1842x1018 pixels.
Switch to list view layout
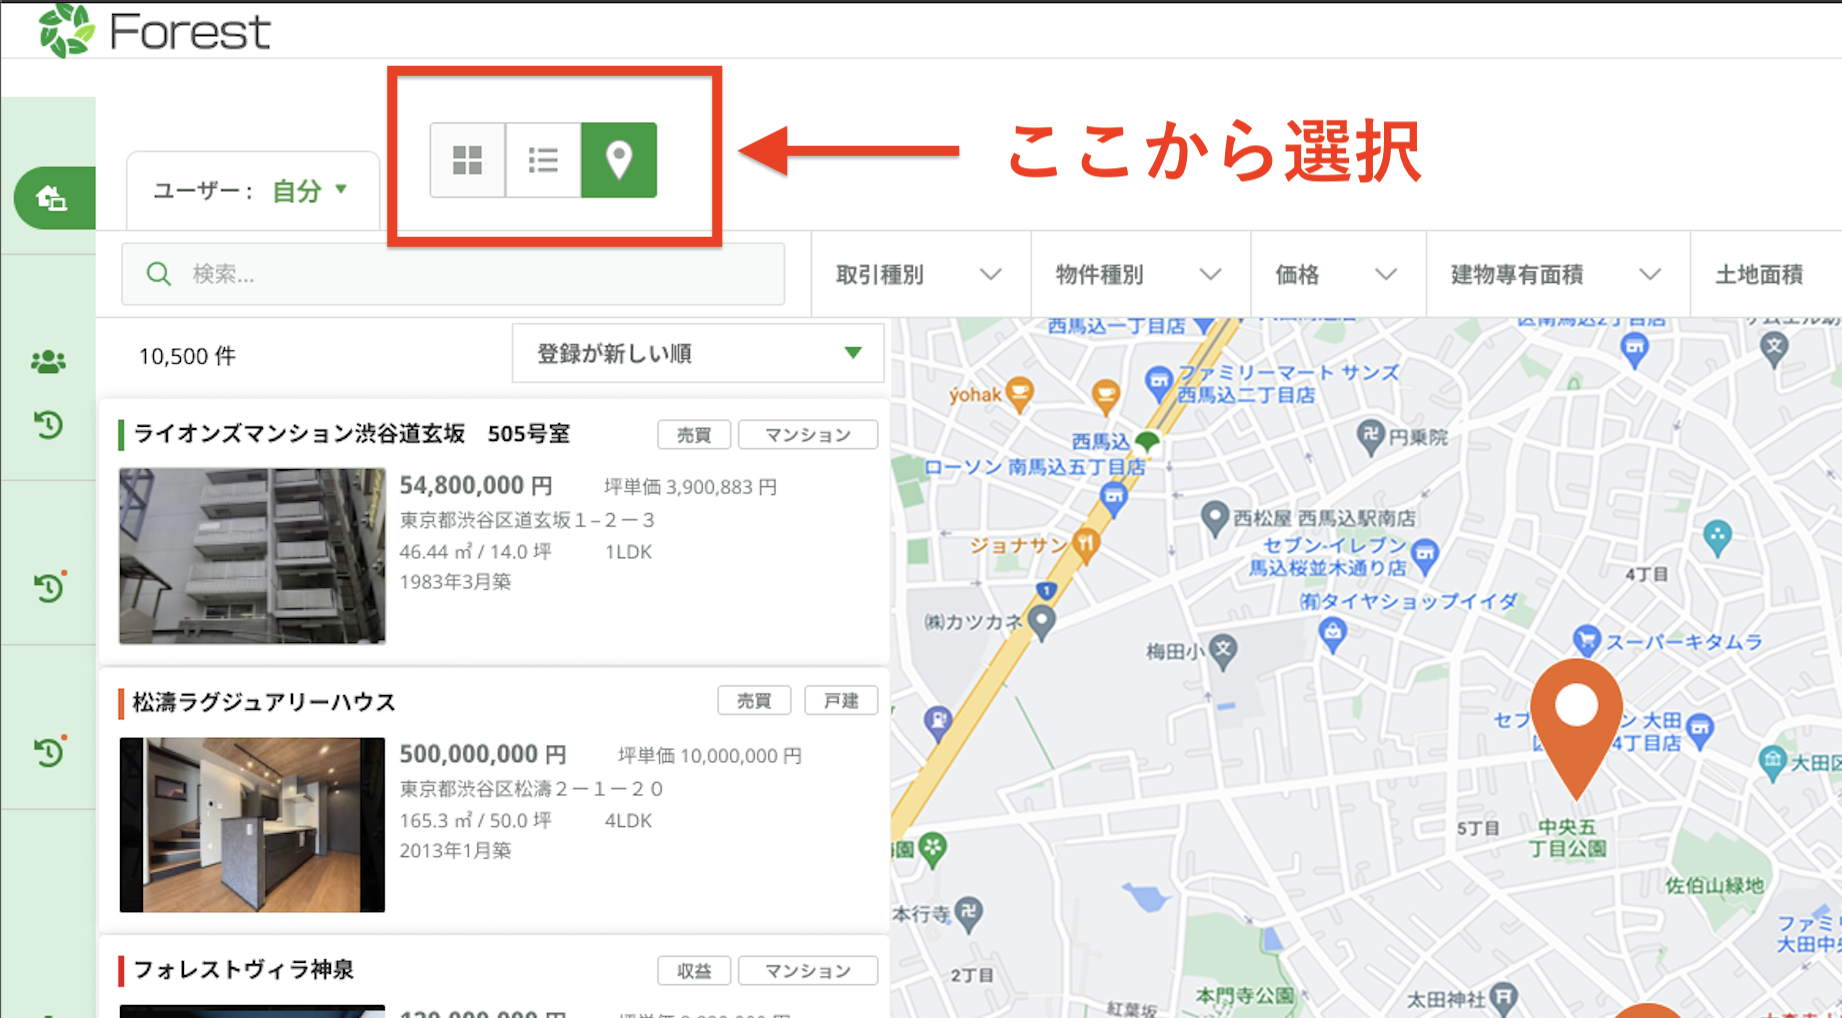(x=542, y=158)
